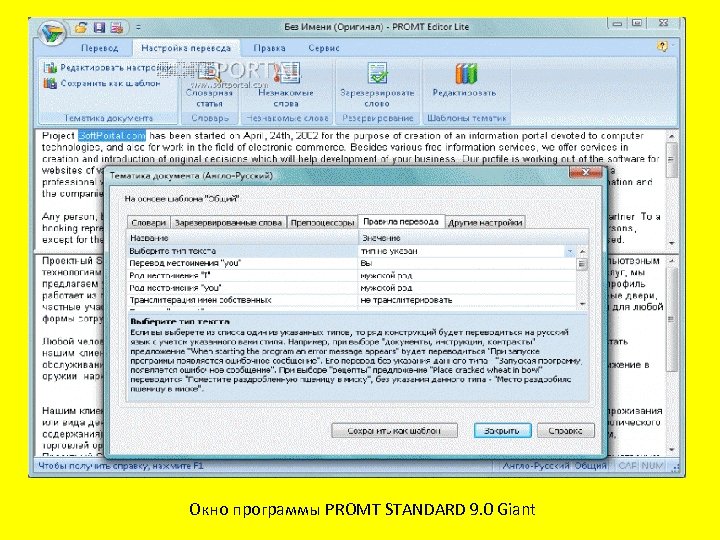Click the Сохранить как шаблон dialog button
The height and width of the screenshot is (540, 720).
tap(394, 431)
